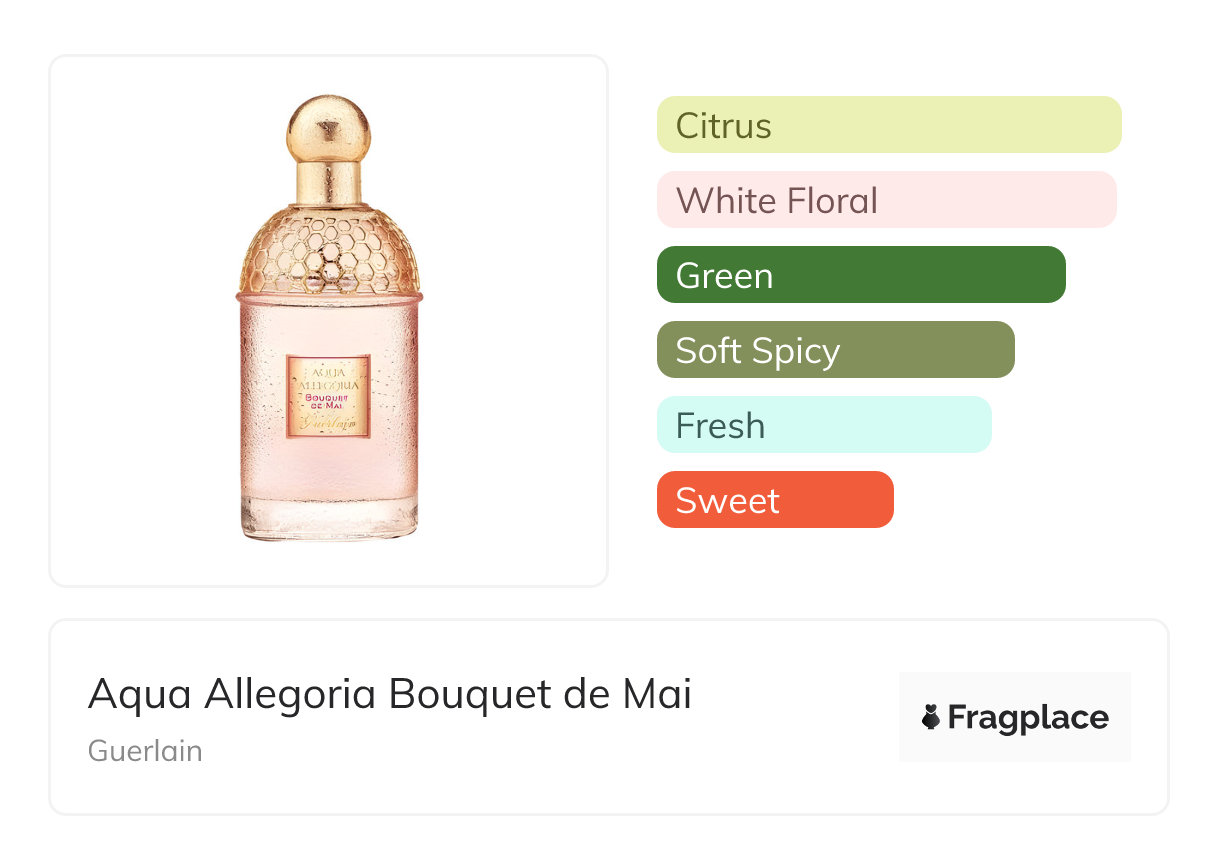Select the Fresh accord bar
This screenshot has width=1218, height=864.
click(x=824, y=425)
